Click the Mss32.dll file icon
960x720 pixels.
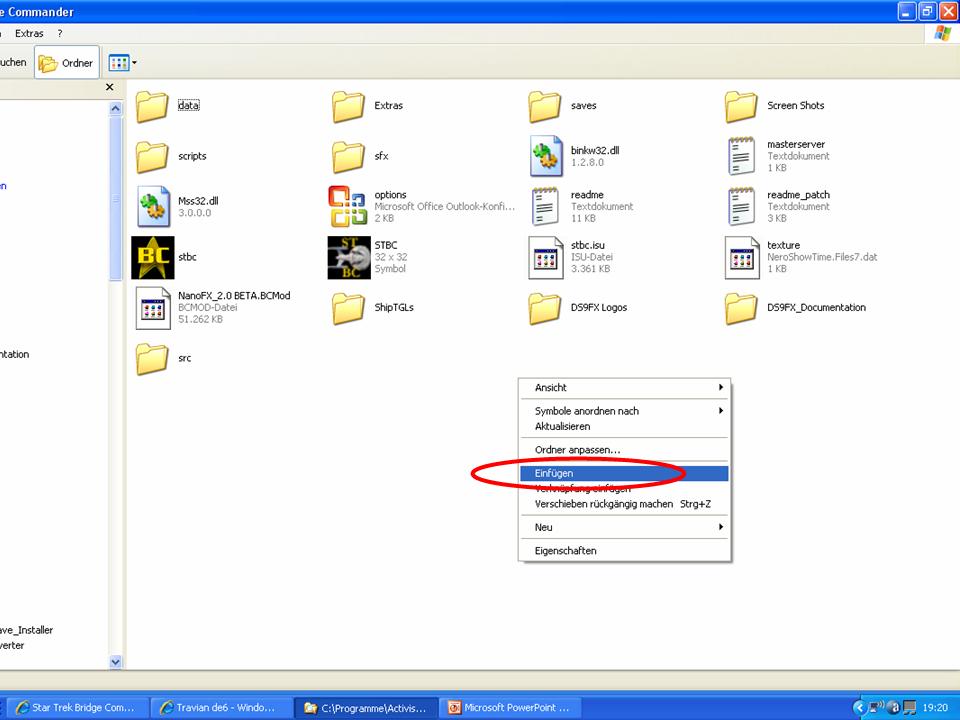point(152,206)
